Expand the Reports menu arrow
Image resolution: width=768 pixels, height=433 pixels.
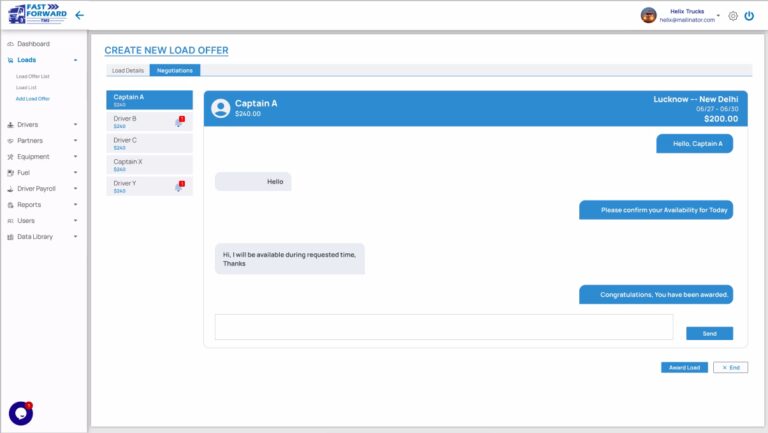75,205
